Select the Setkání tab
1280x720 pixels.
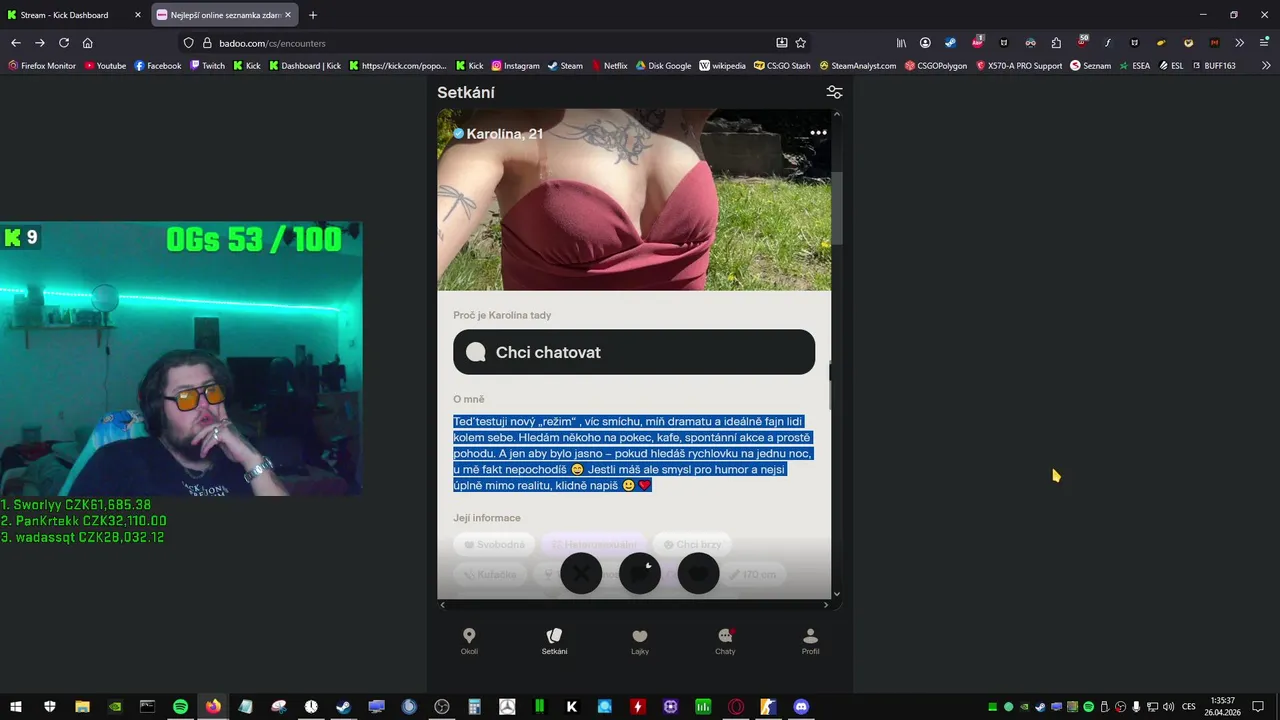pyautogui.click(x=554, y=641)
